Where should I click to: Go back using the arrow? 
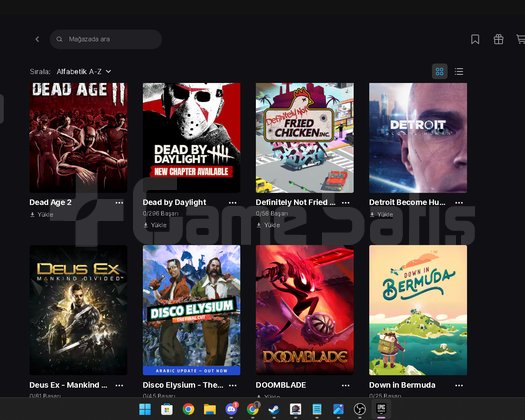tap(37, 39)
